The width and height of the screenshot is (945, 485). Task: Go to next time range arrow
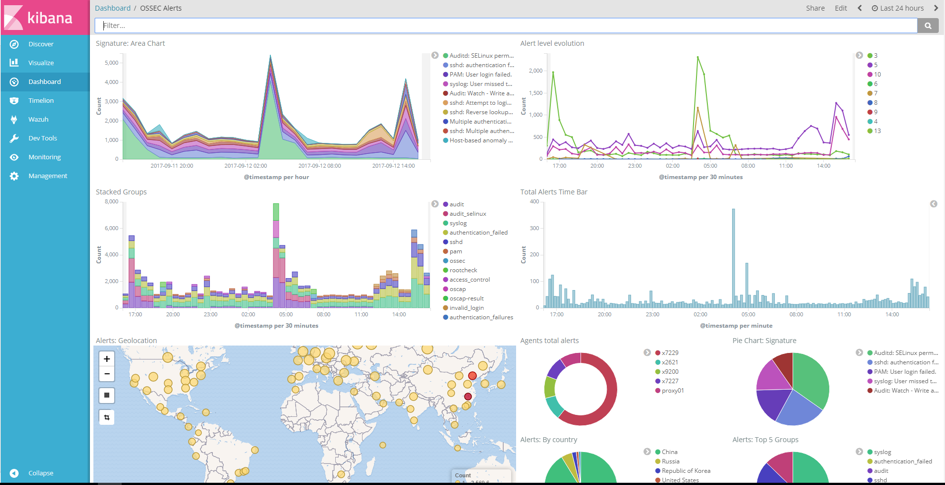(936, 8)
